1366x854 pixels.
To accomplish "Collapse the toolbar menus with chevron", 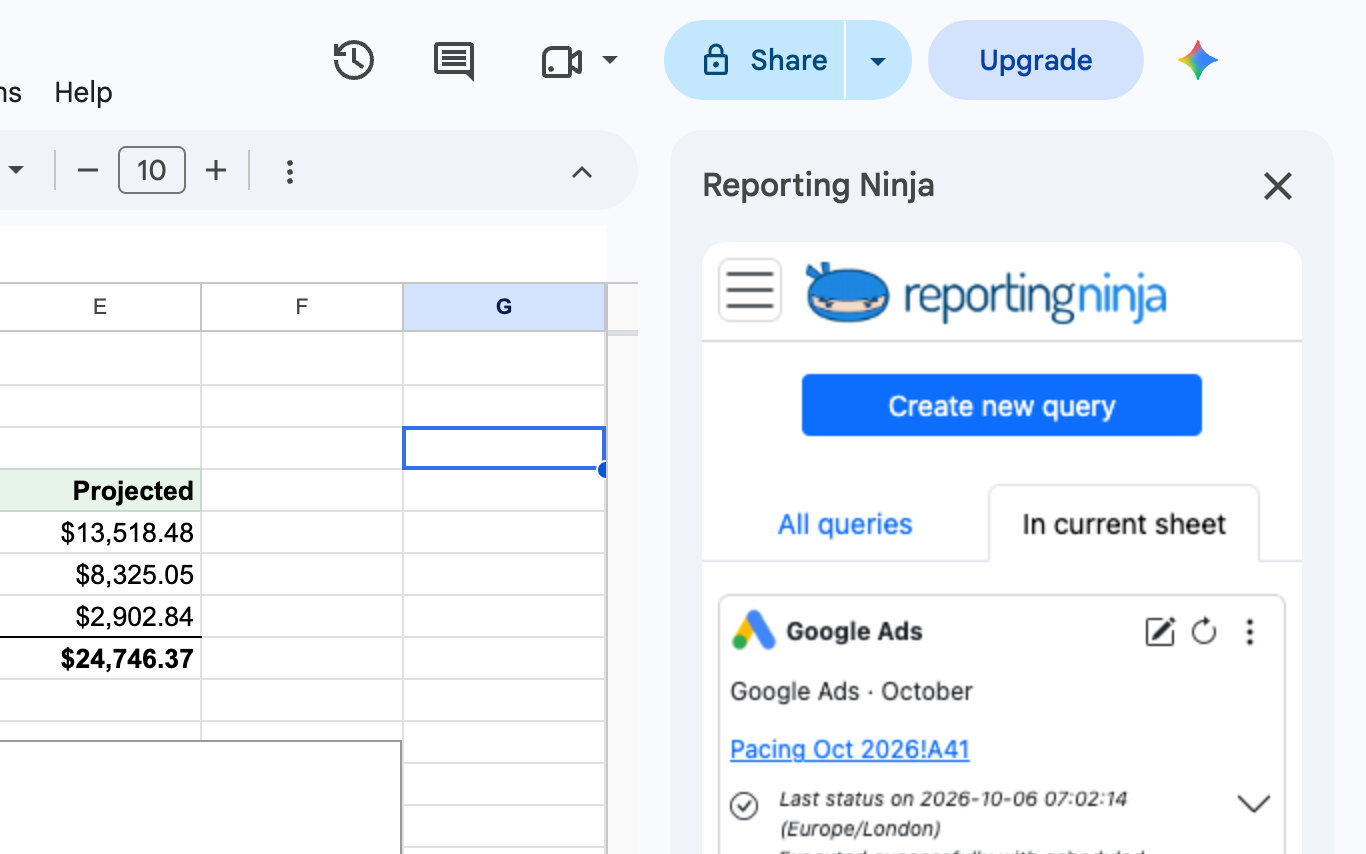I will pyautogui.click(x=582, y=172).
